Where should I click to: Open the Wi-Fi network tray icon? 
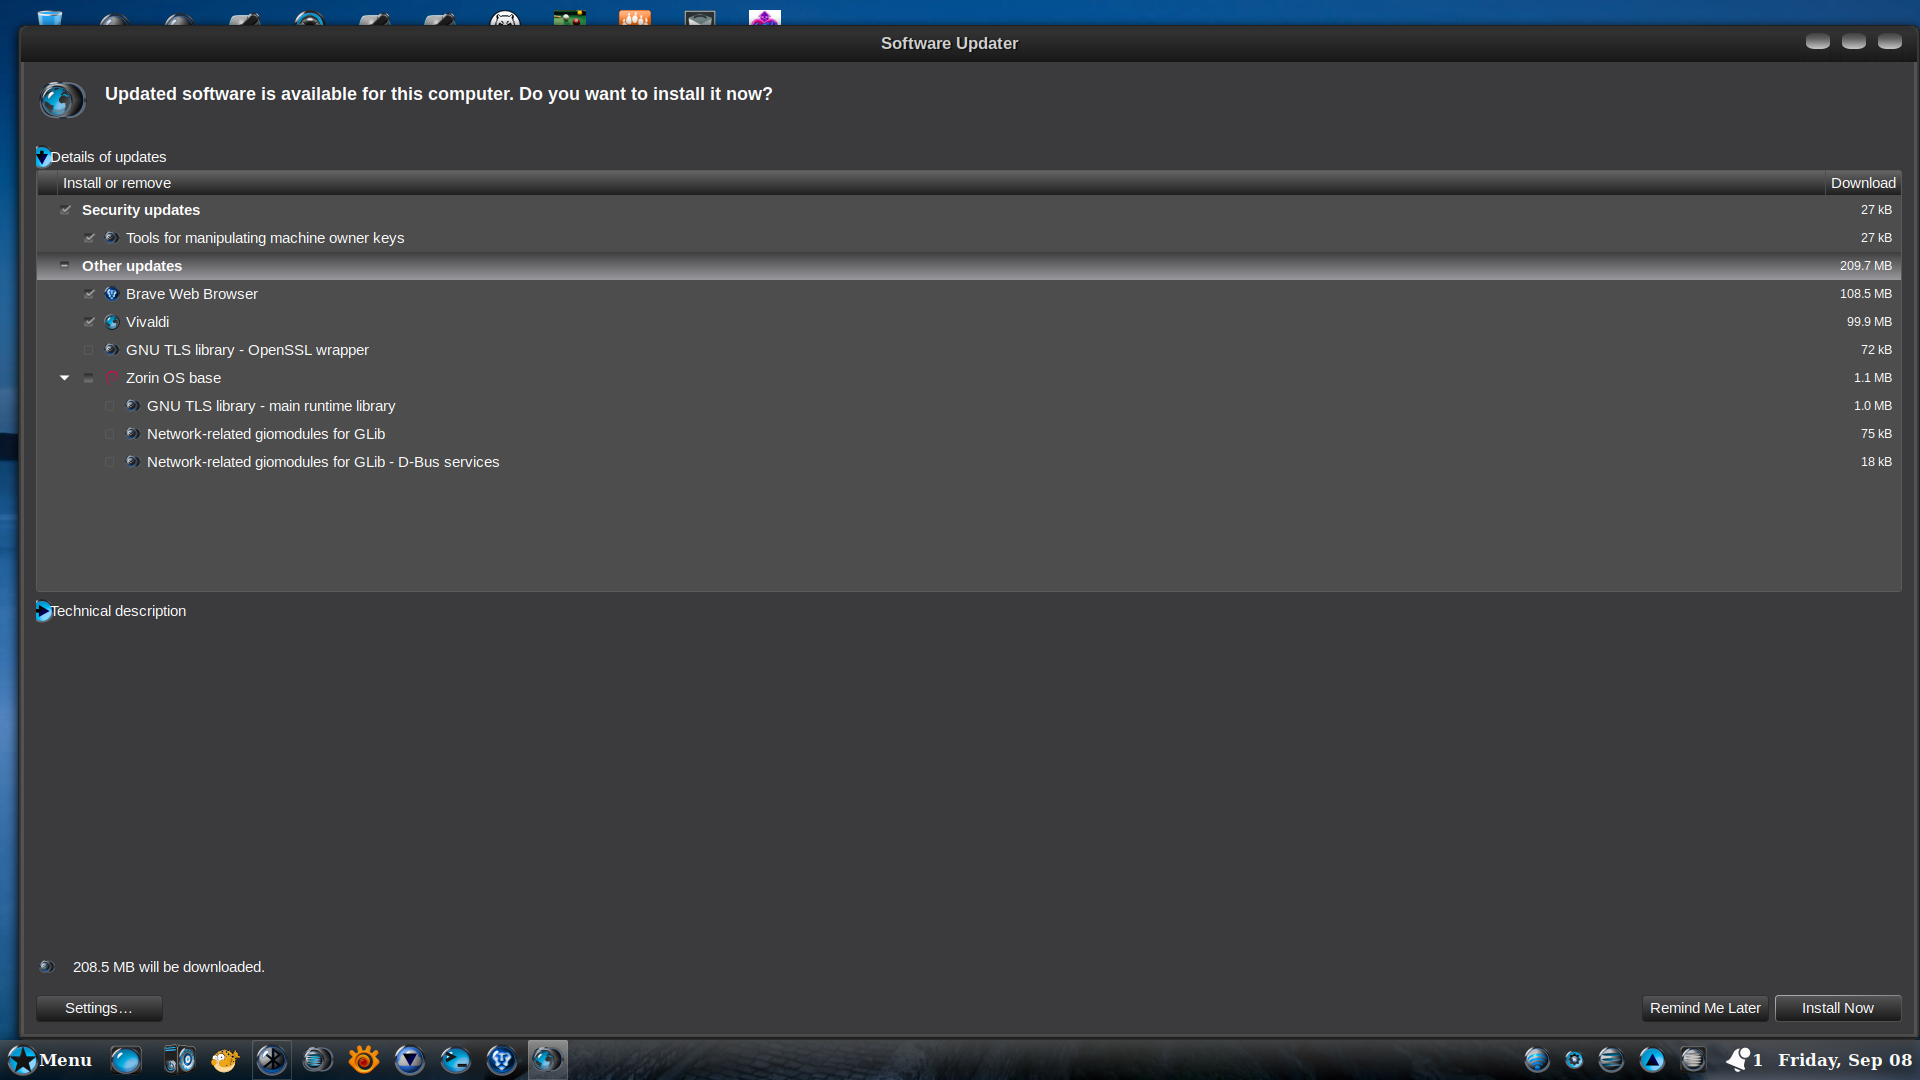coord(1537,1060)
